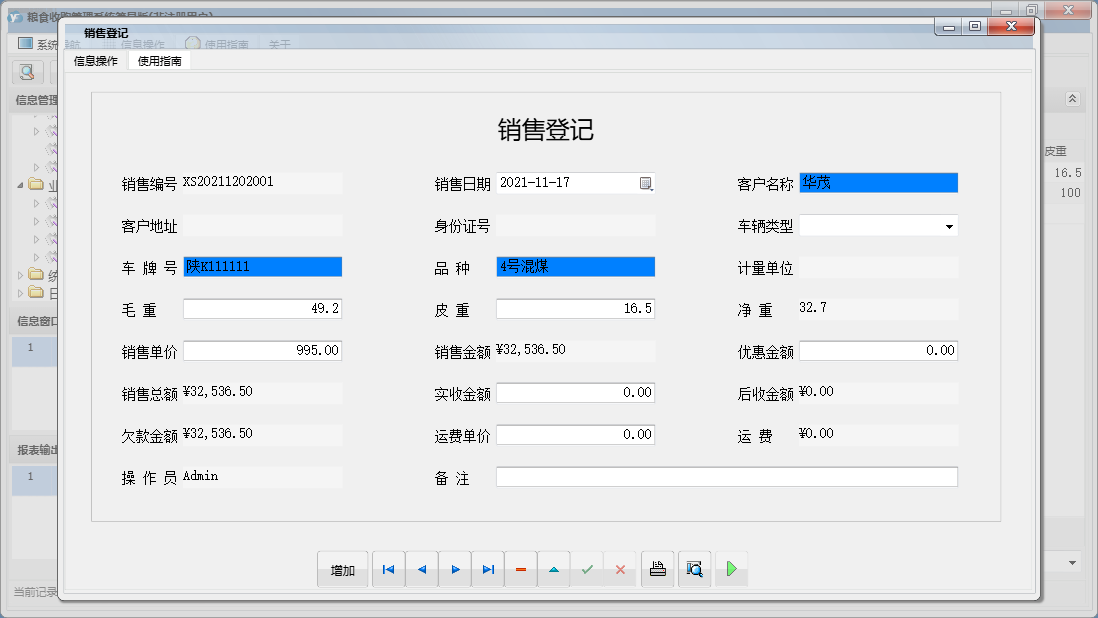Open the print icon
Image resolution: width=1098 pixels, height=618 pixels.
(657, 568)
